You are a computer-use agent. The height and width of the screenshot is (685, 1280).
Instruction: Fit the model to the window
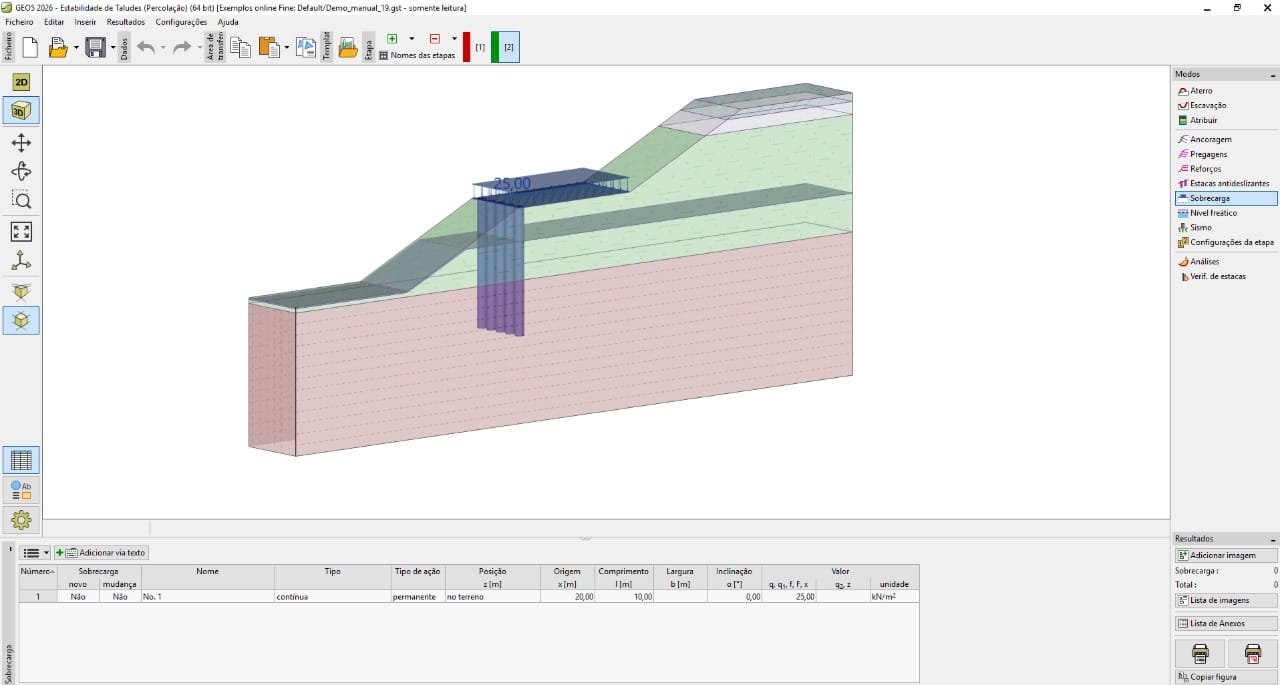tap(21, 231)
